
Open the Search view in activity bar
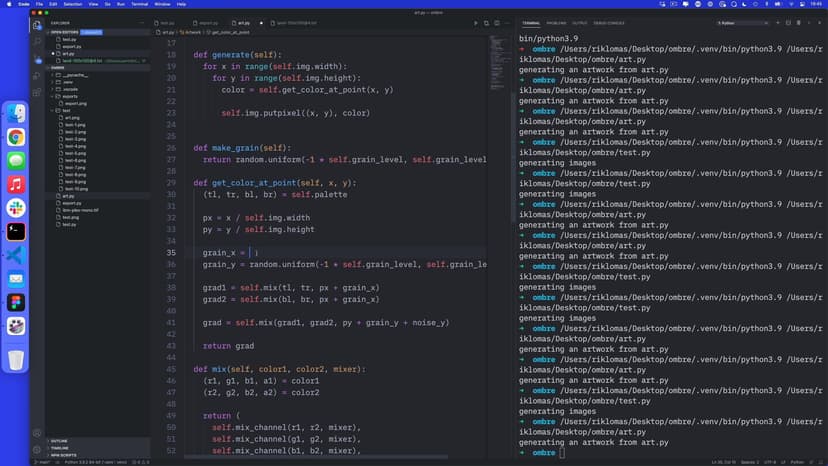(x=38, y=39)
